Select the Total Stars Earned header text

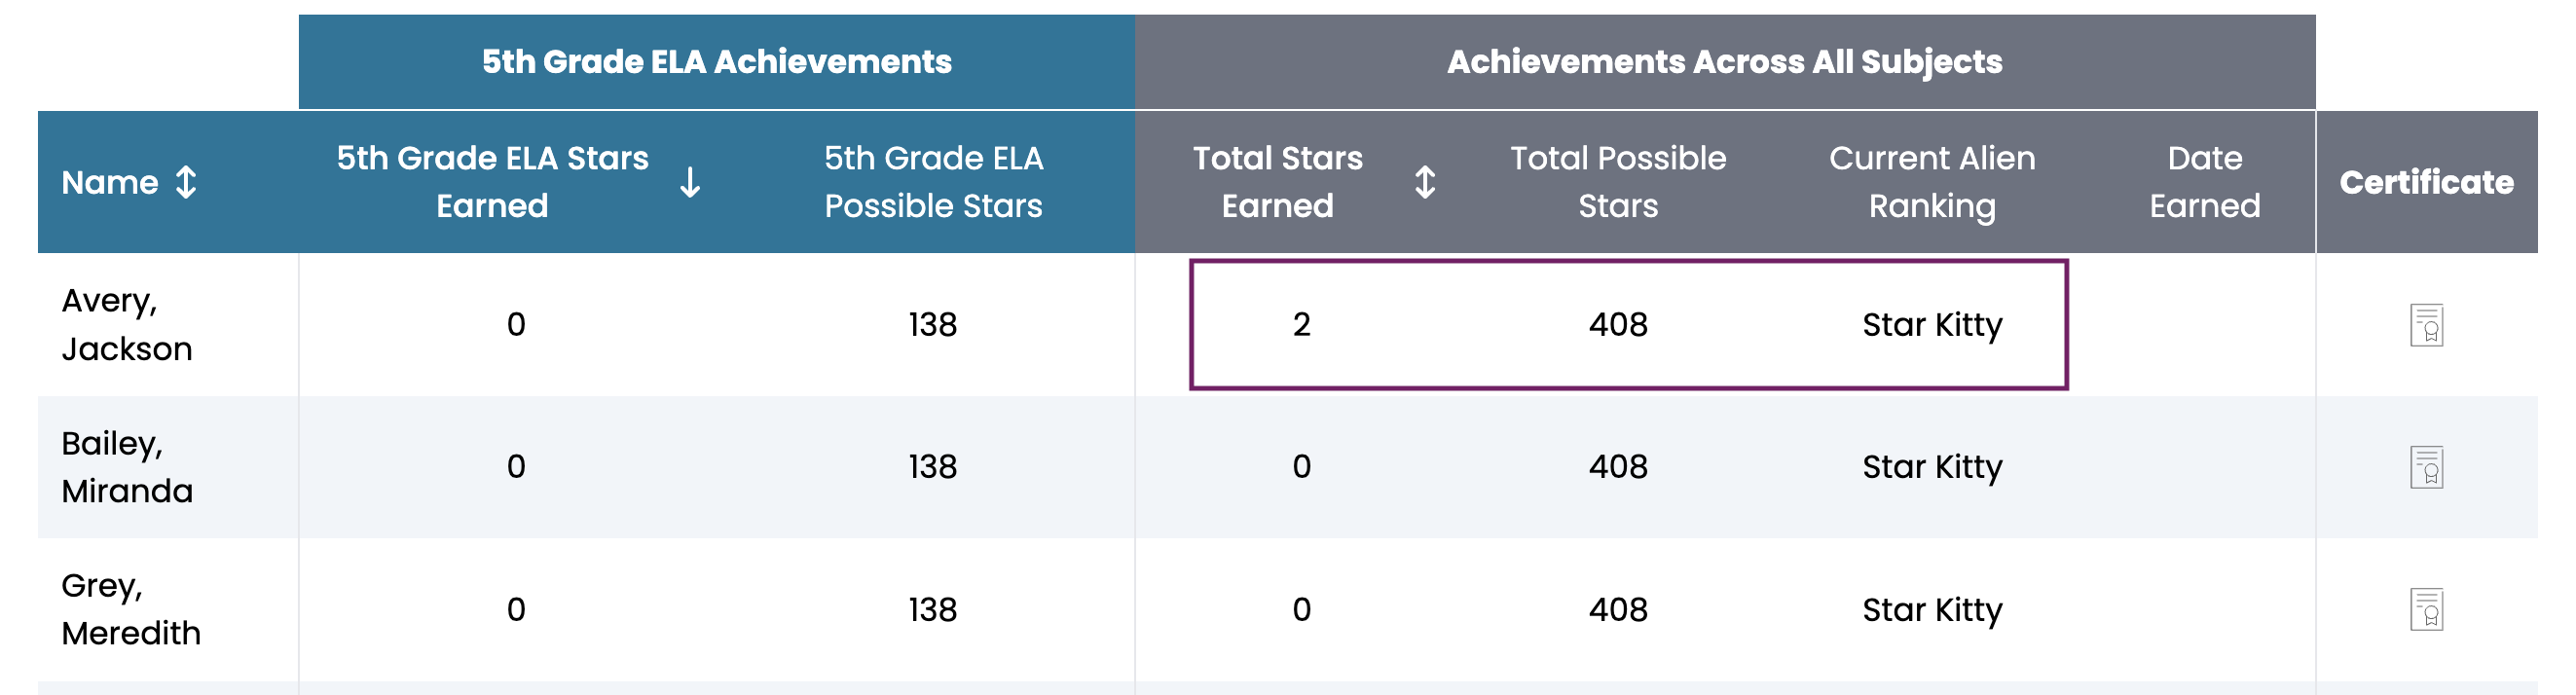pos(1277,182)
